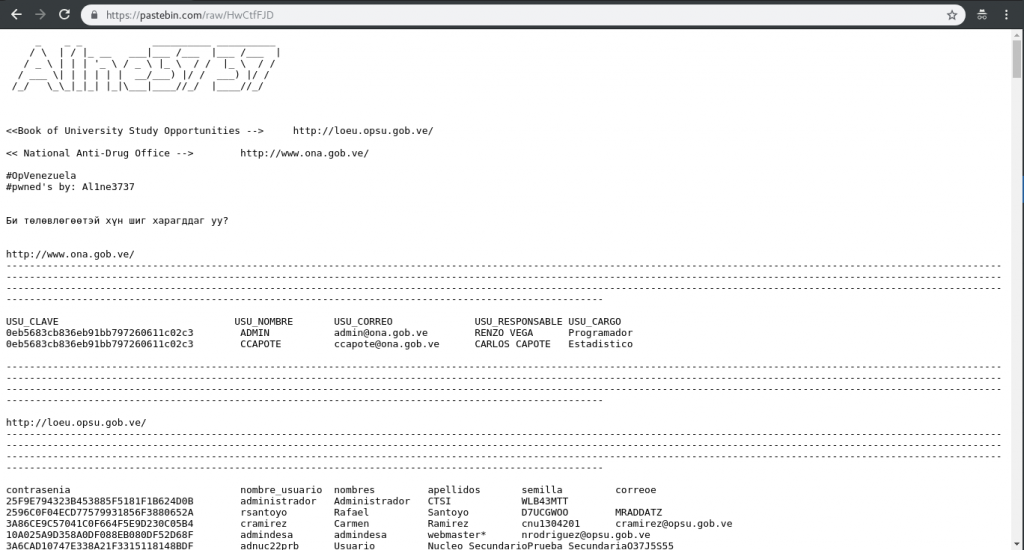Click the 'nombres' column header

coord(354,490)
